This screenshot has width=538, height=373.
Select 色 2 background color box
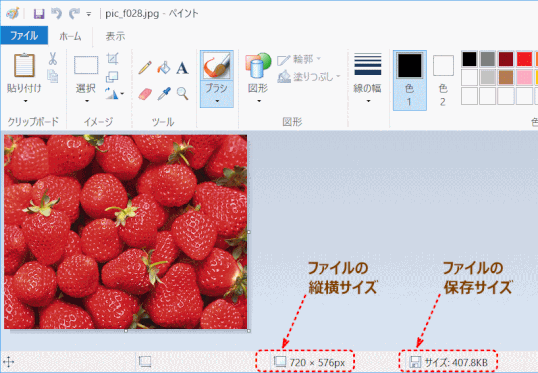(443, 80)
